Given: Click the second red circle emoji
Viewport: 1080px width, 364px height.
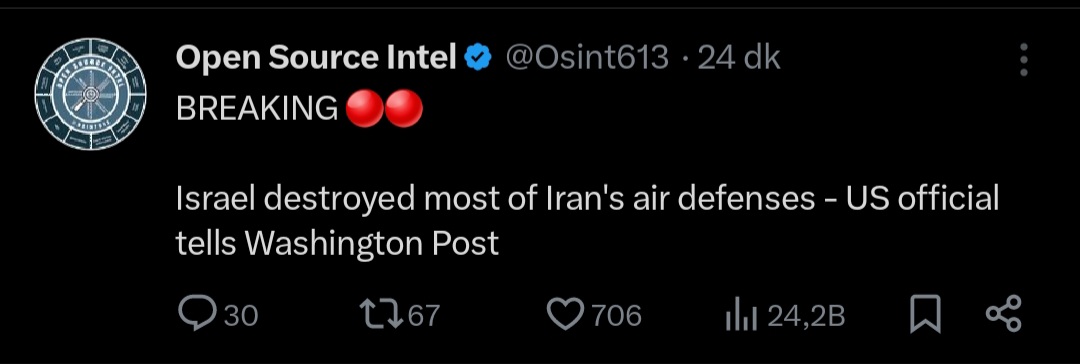Looking at the screenshot, I should pos(404,108).
